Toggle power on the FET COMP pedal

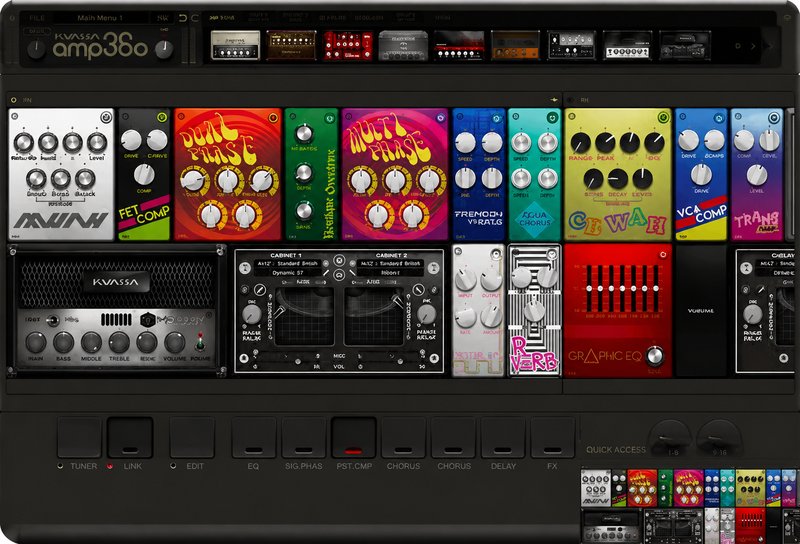click(x=162, y=117)
